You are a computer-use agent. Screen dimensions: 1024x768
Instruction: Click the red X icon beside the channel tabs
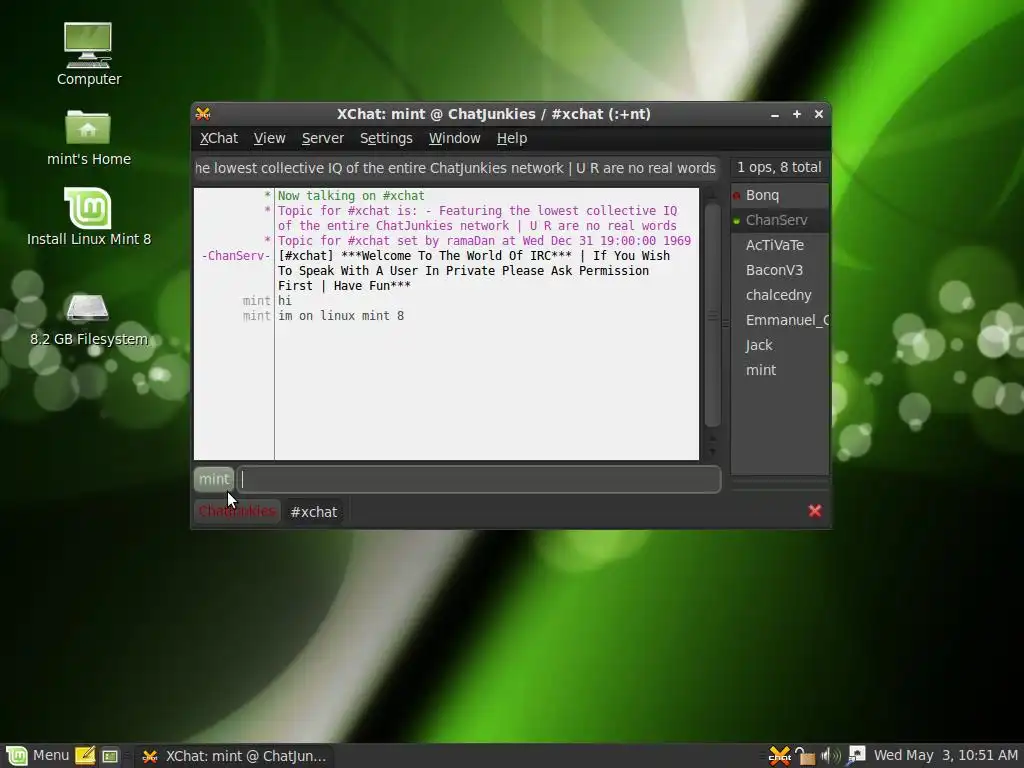coord(814,511)
